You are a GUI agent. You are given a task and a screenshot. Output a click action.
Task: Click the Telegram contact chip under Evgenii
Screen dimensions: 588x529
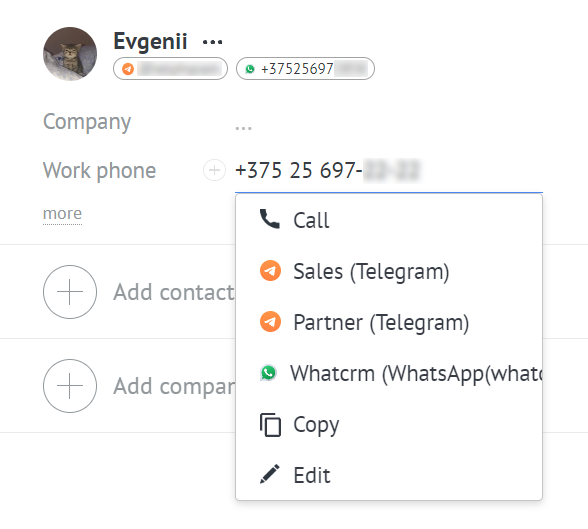(x=170, y=69)
